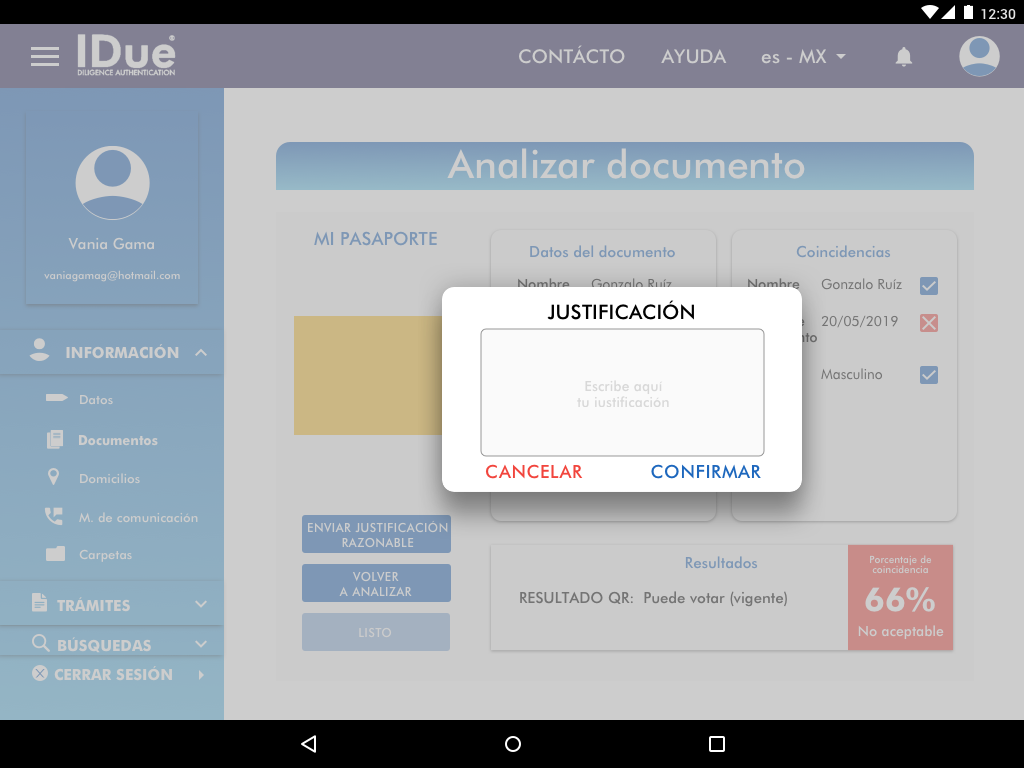Screen dimensions: 1024x768
Task: Collapse the INFORMACIÓN section
Action: coord(201,353)
